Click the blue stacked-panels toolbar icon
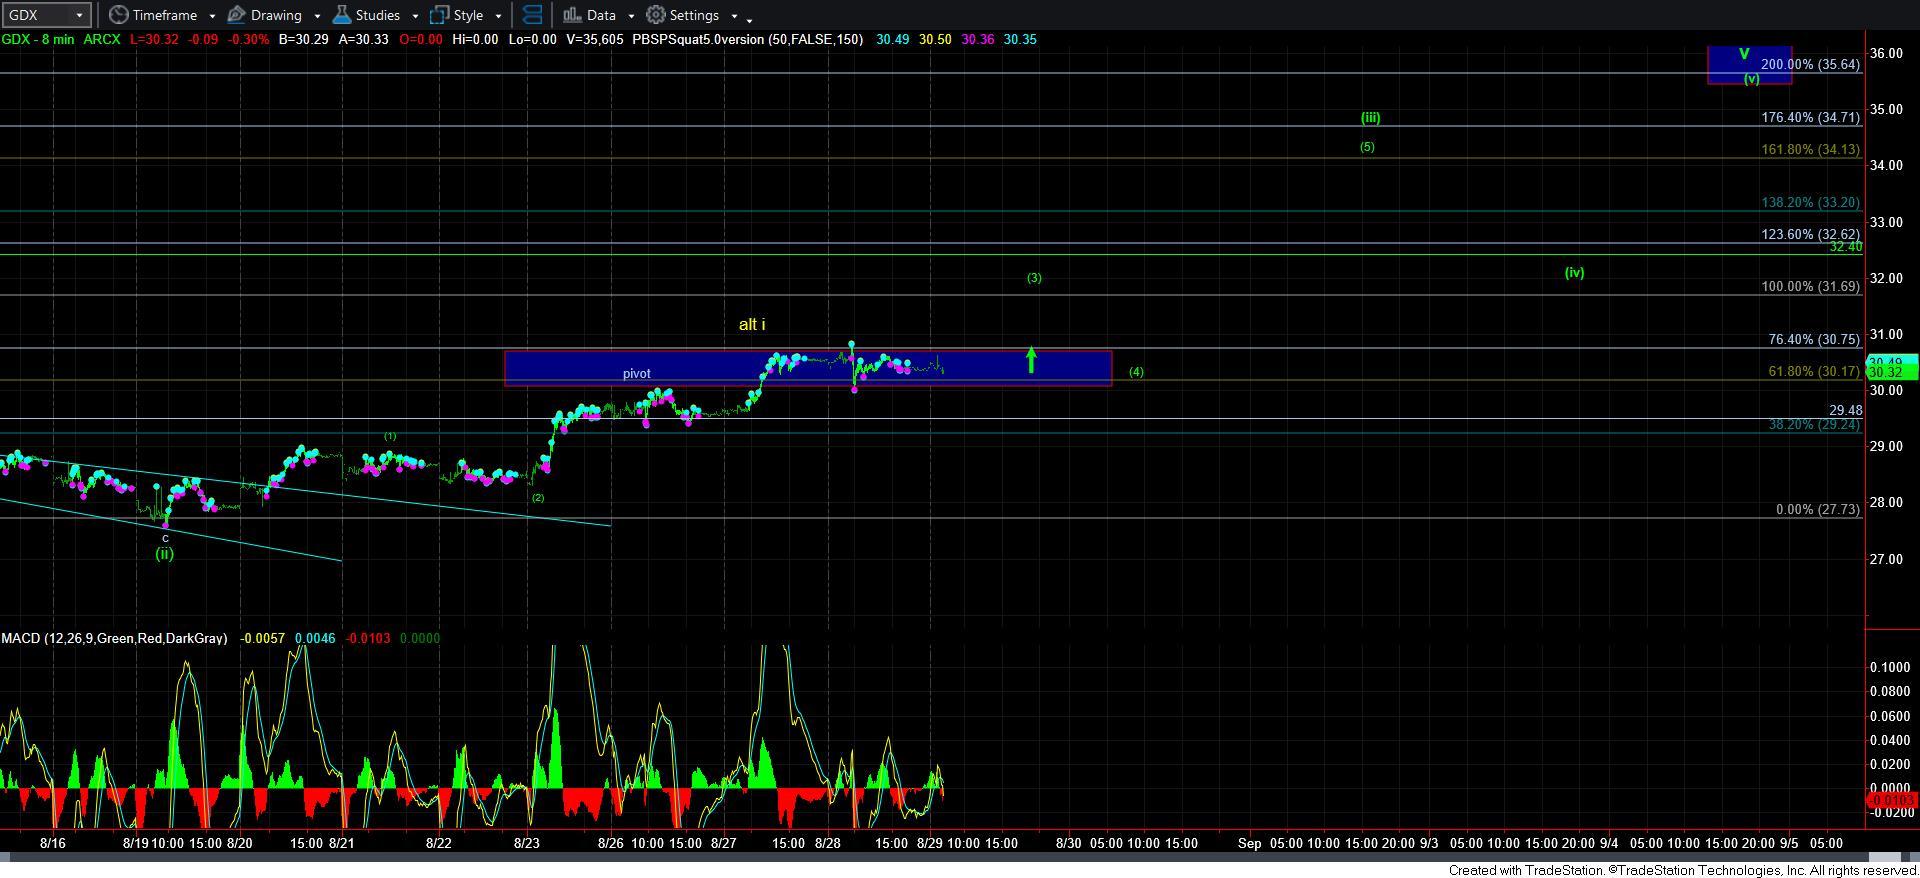Viewport: 1920px width, 878px height. (533, 15)
